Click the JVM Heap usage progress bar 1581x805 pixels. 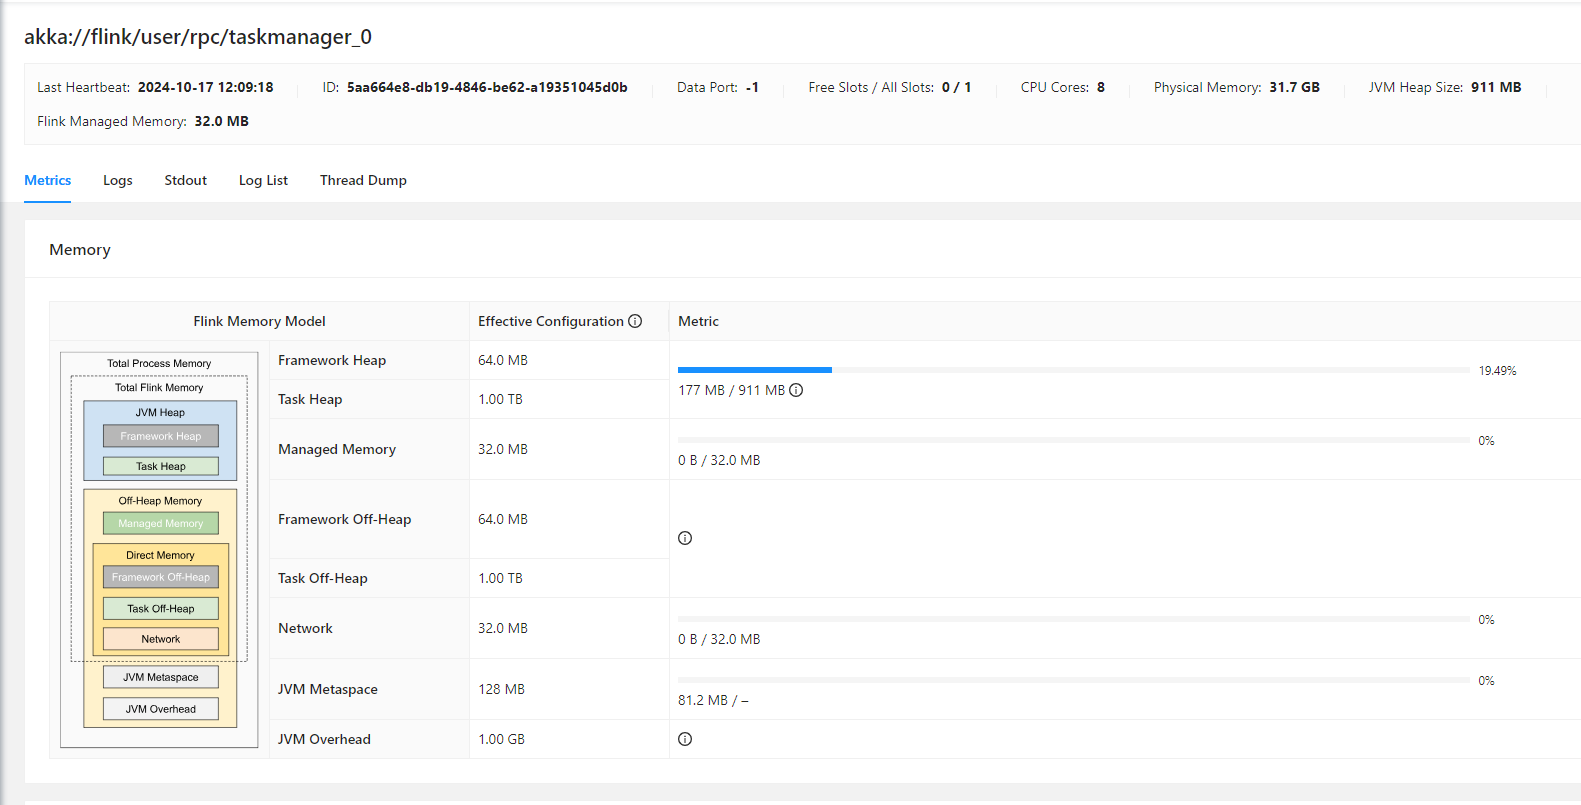click(1074, 370)
